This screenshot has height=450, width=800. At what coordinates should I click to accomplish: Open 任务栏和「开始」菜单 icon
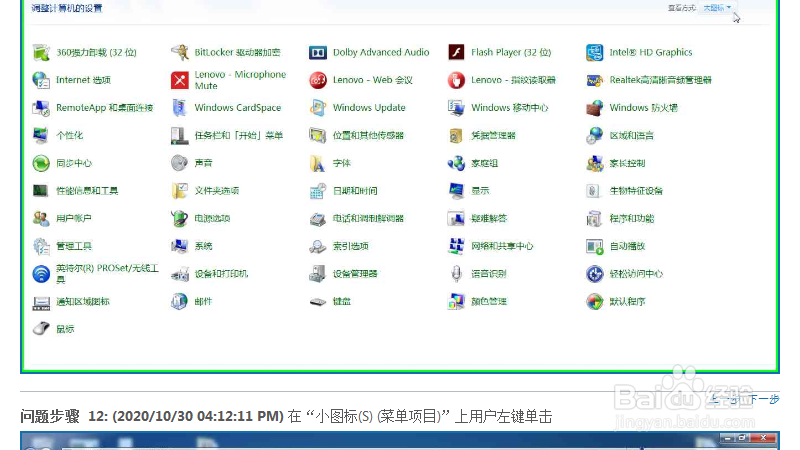180,135
